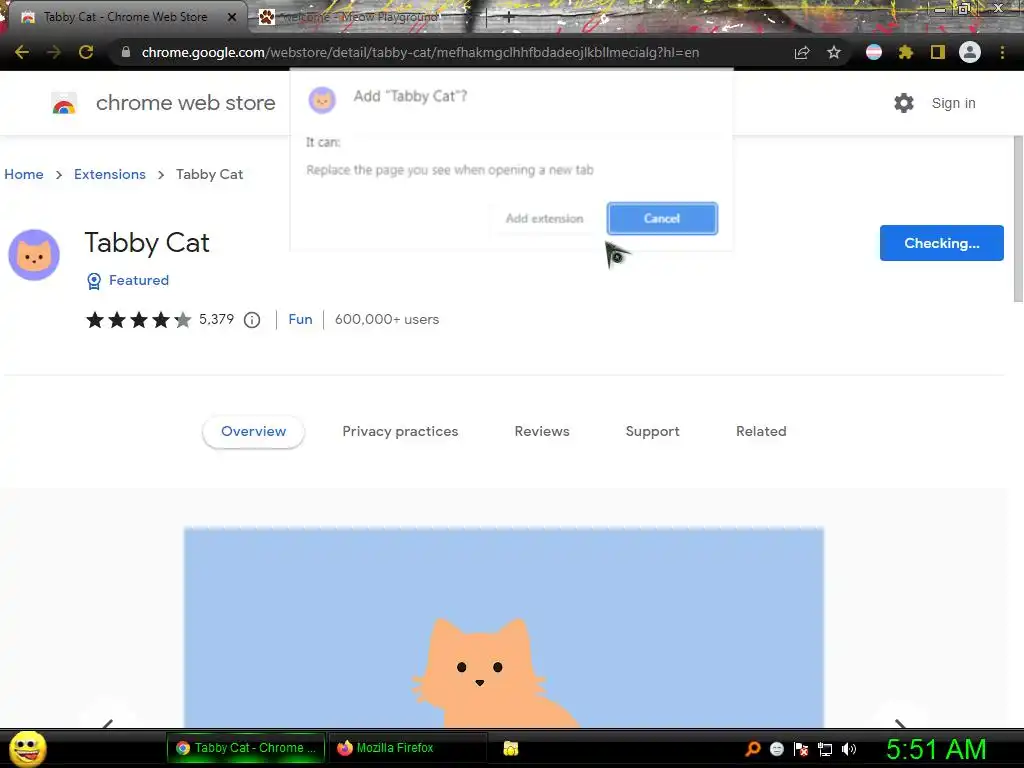Open Chrome three-dot menu
The image size is (1024, 768).
point(1002,52)
